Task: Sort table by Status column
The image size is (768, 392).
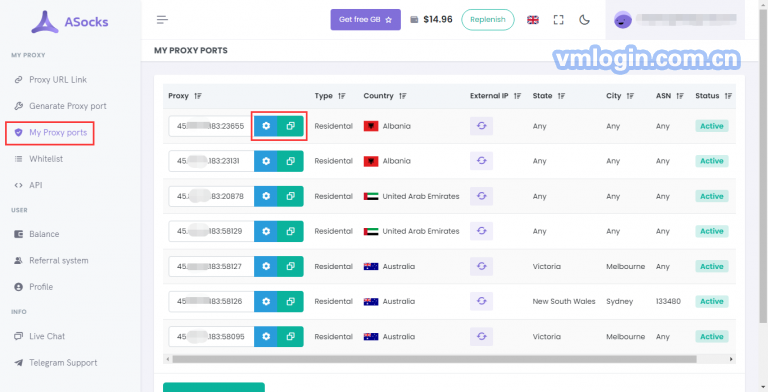Action: (728, 96)
